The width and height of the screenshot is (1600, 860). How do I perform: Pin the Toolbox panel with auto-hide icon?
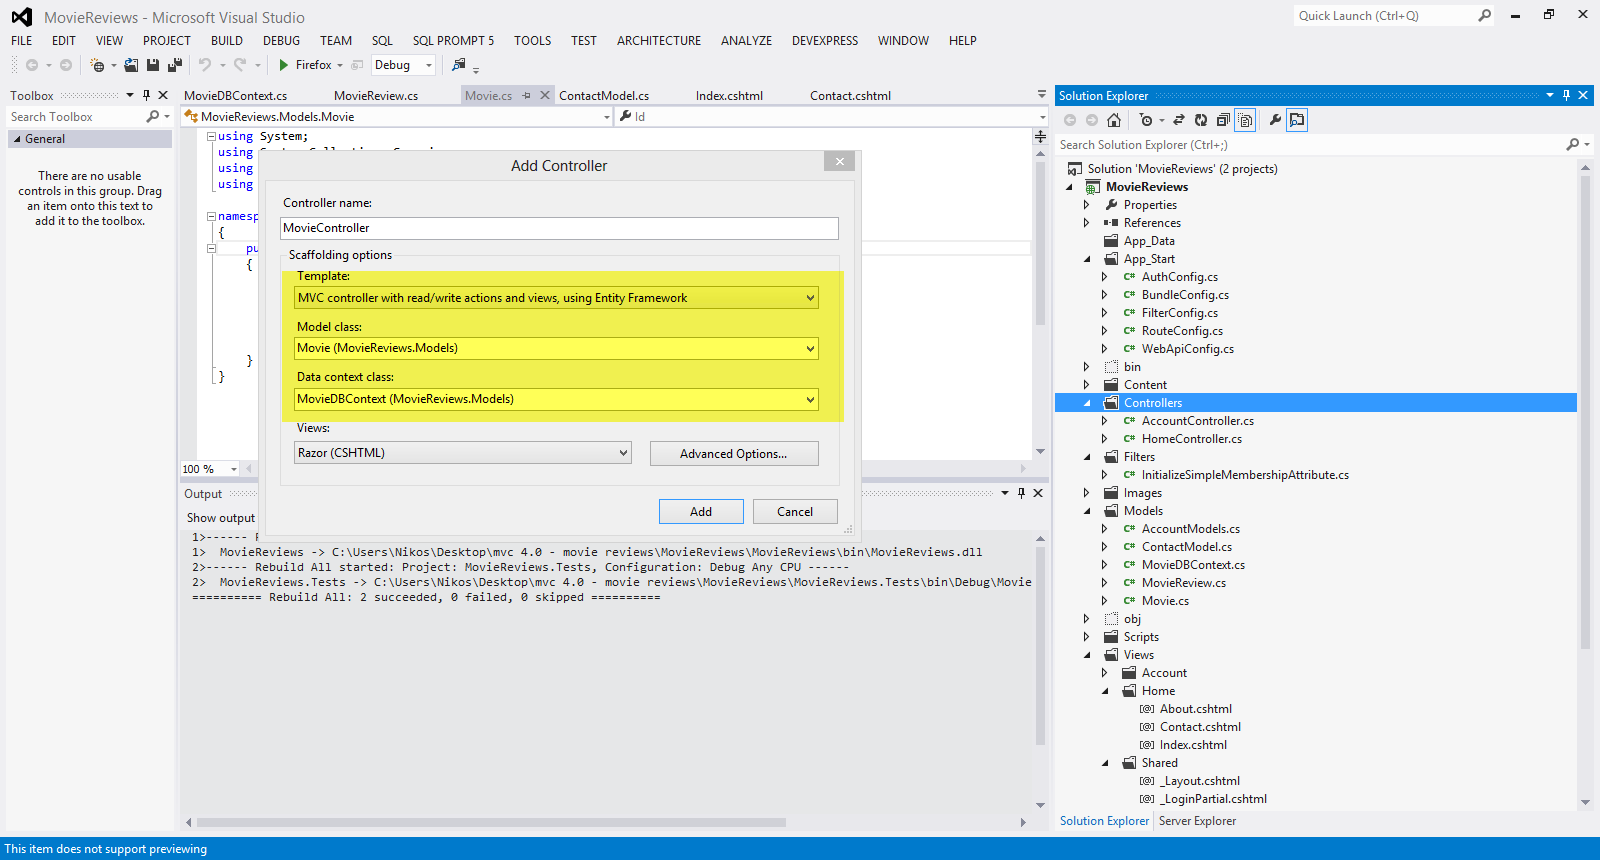tap(146, 95)
